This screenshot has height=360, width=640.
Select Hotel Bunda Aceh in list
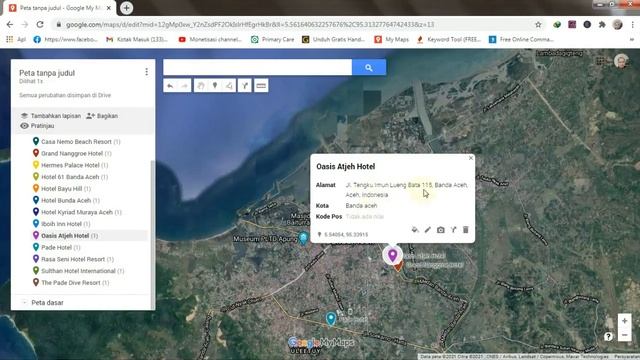pyautogui.click(x=66, y=200)
